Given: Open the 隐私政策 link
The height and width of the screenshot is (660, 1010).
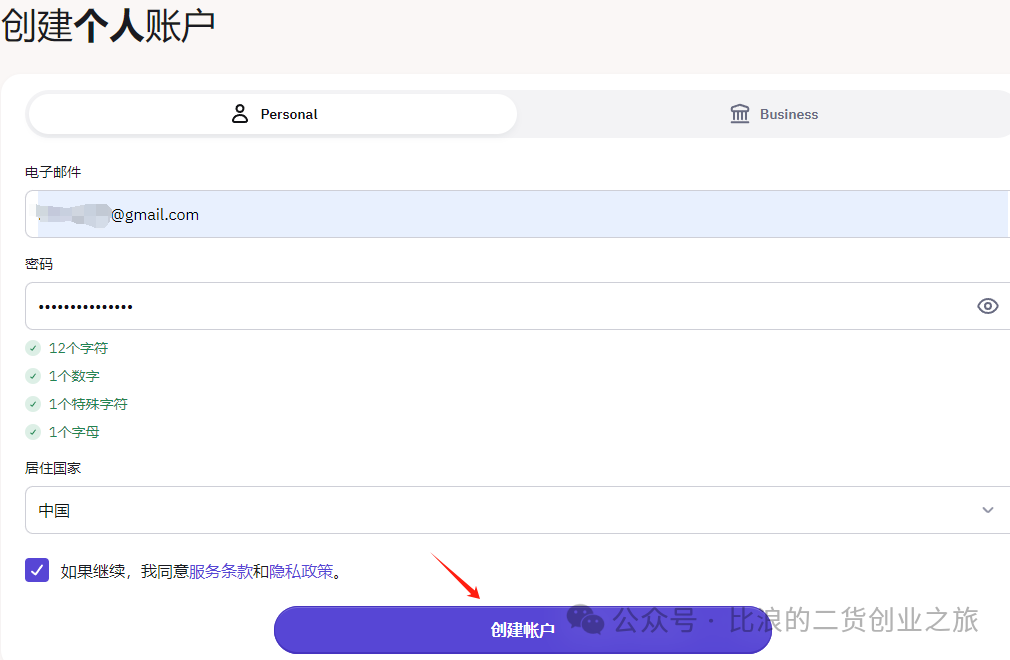Looking at the screenshot, I should 300,572.
